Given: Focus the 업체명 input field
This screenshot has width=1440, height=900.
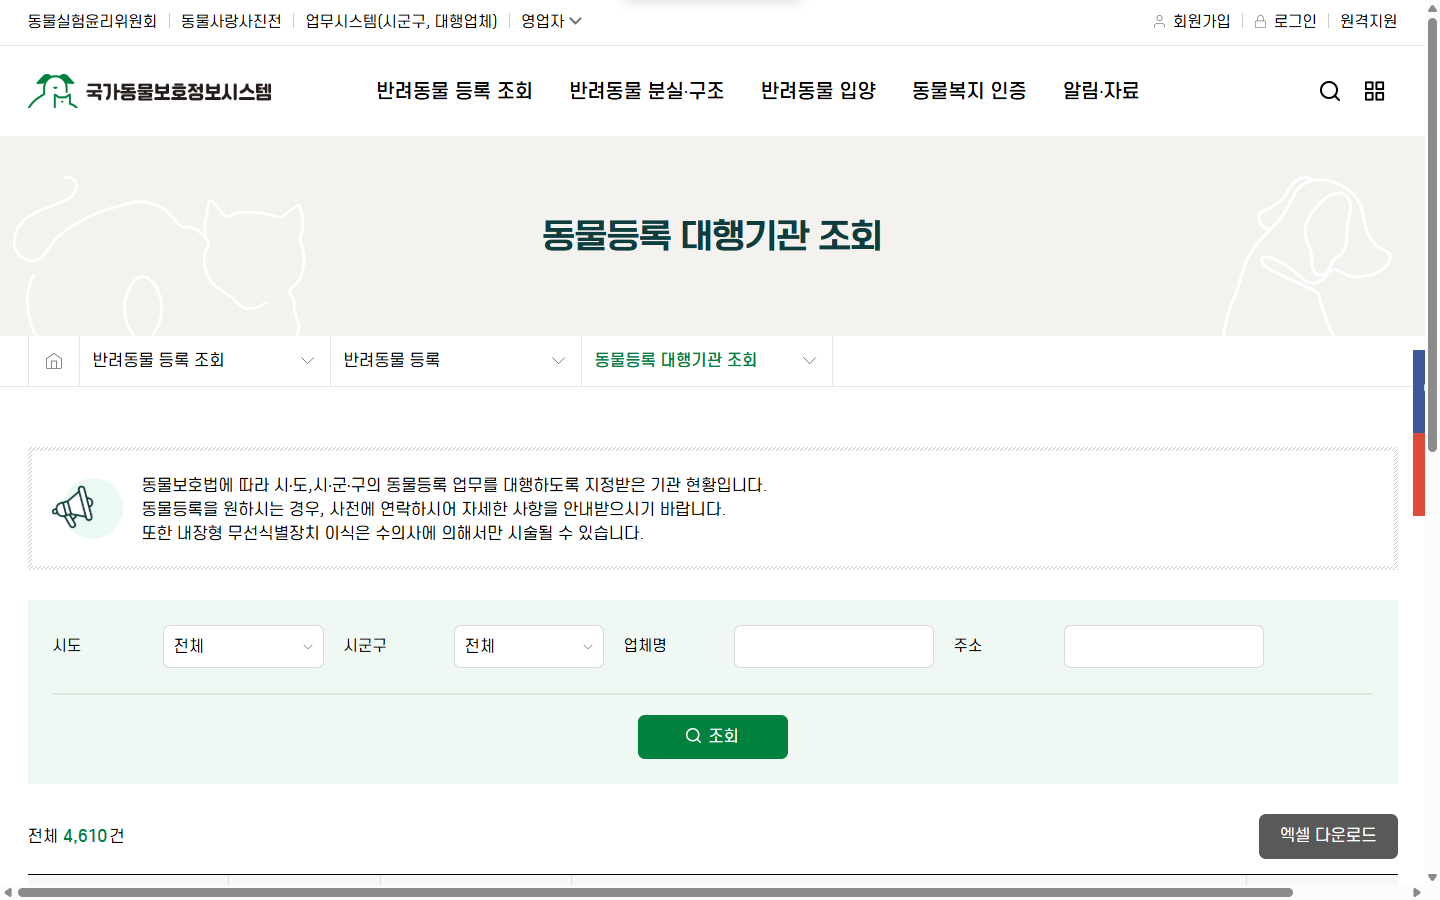Looking at the screenshot, I should click(x=834, y=646).
